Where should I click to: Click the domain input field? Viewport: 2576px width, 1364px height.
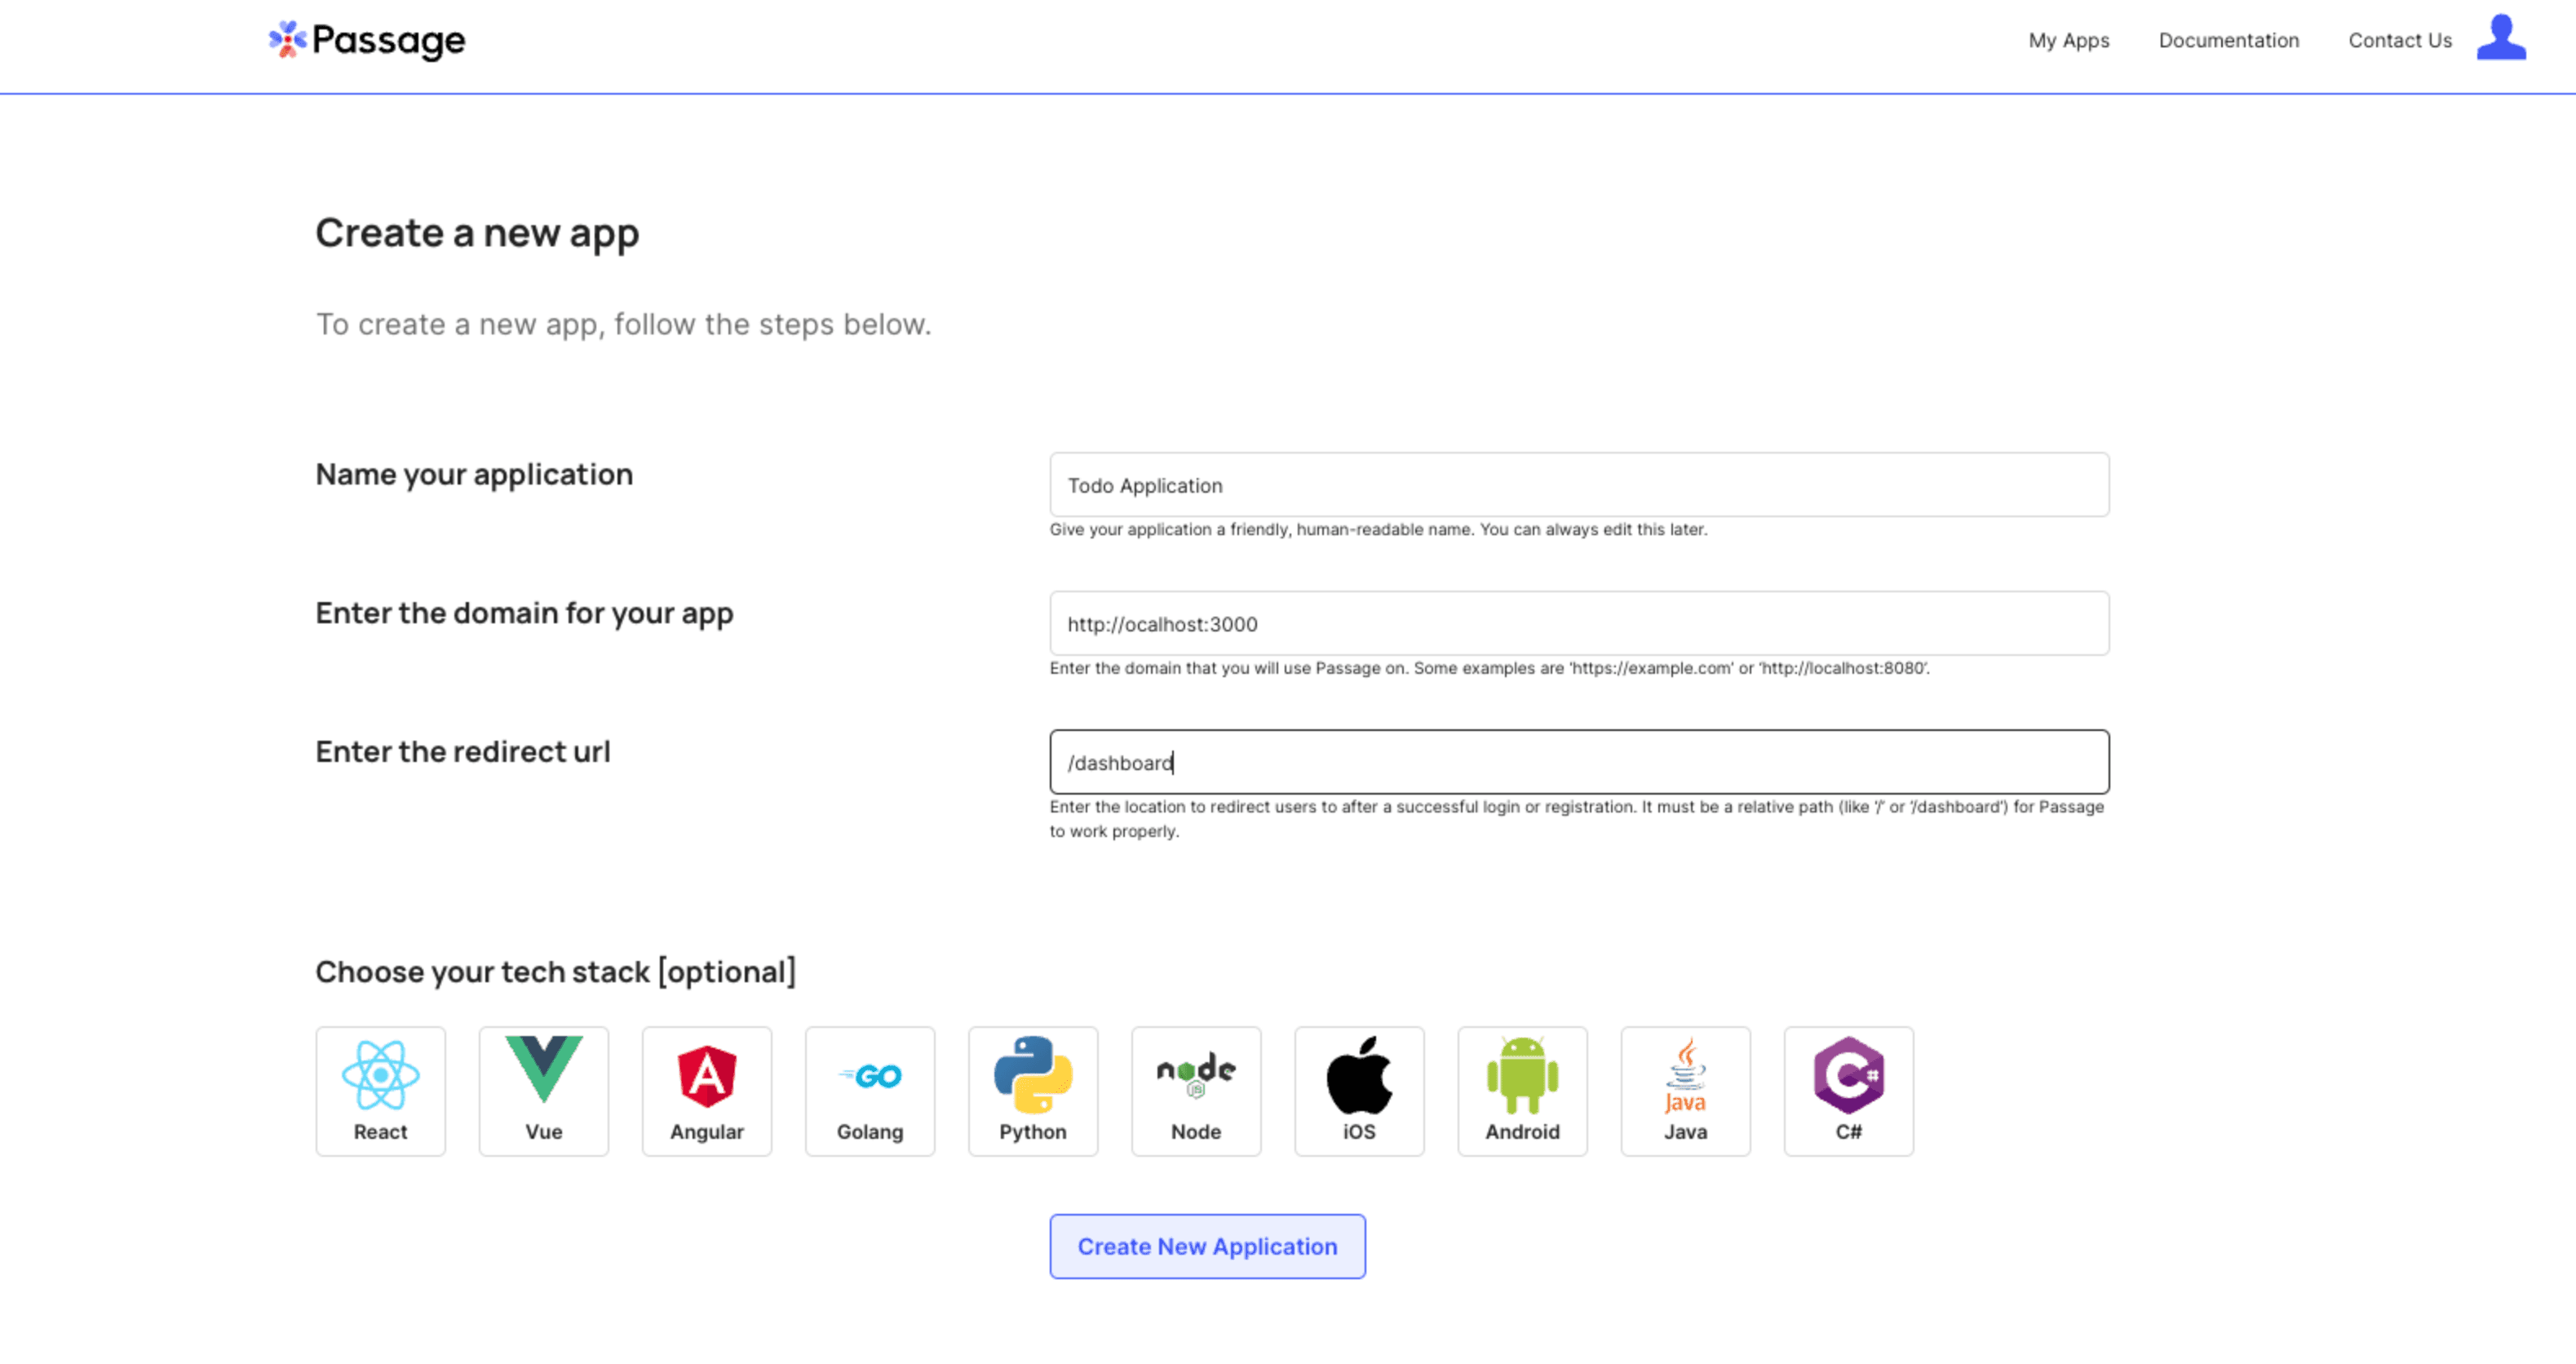point(1579,623)
